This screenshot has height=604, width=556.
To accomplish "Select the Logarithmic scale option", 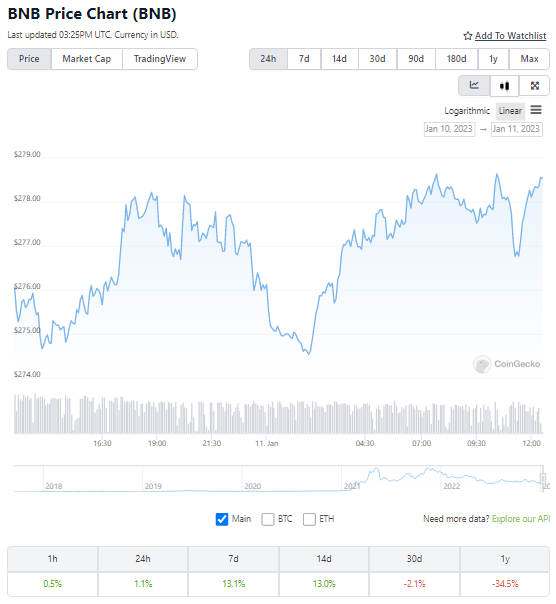I will tap(467, 111).
